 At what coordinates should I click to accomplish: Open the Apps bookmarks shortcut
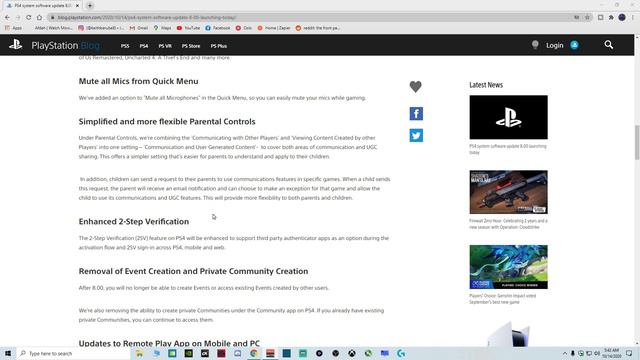13,28
